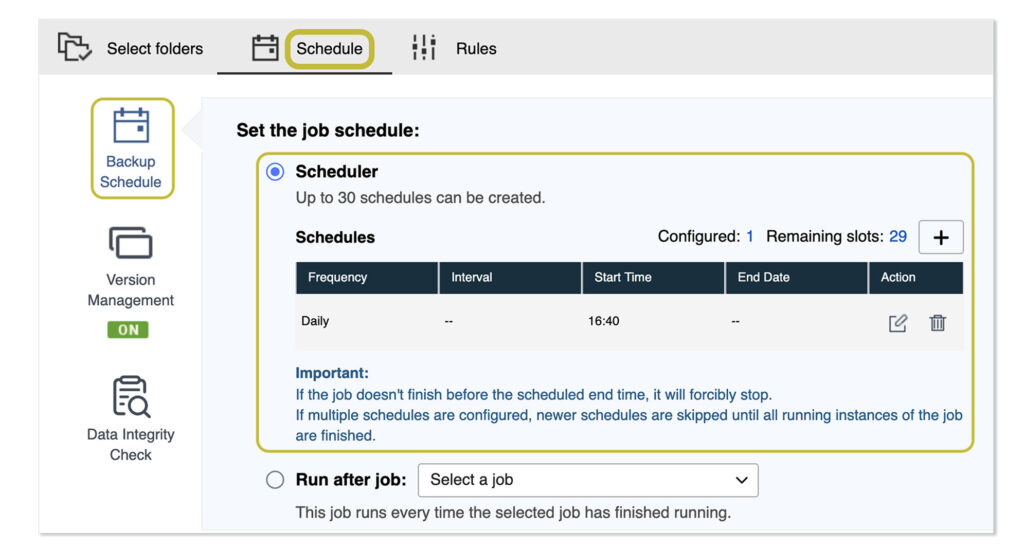The height and width of the screenshot is (549, 1024).
Task: Switch to the Rules tab
Action: (476, 48)
